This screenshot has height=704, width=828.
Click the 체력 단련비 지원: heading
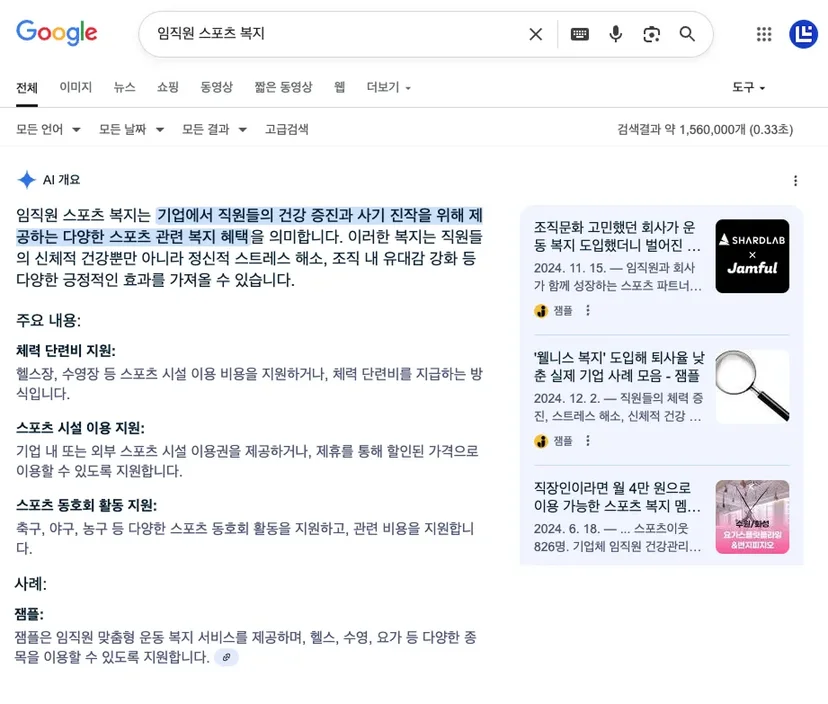tap(65, 351)
